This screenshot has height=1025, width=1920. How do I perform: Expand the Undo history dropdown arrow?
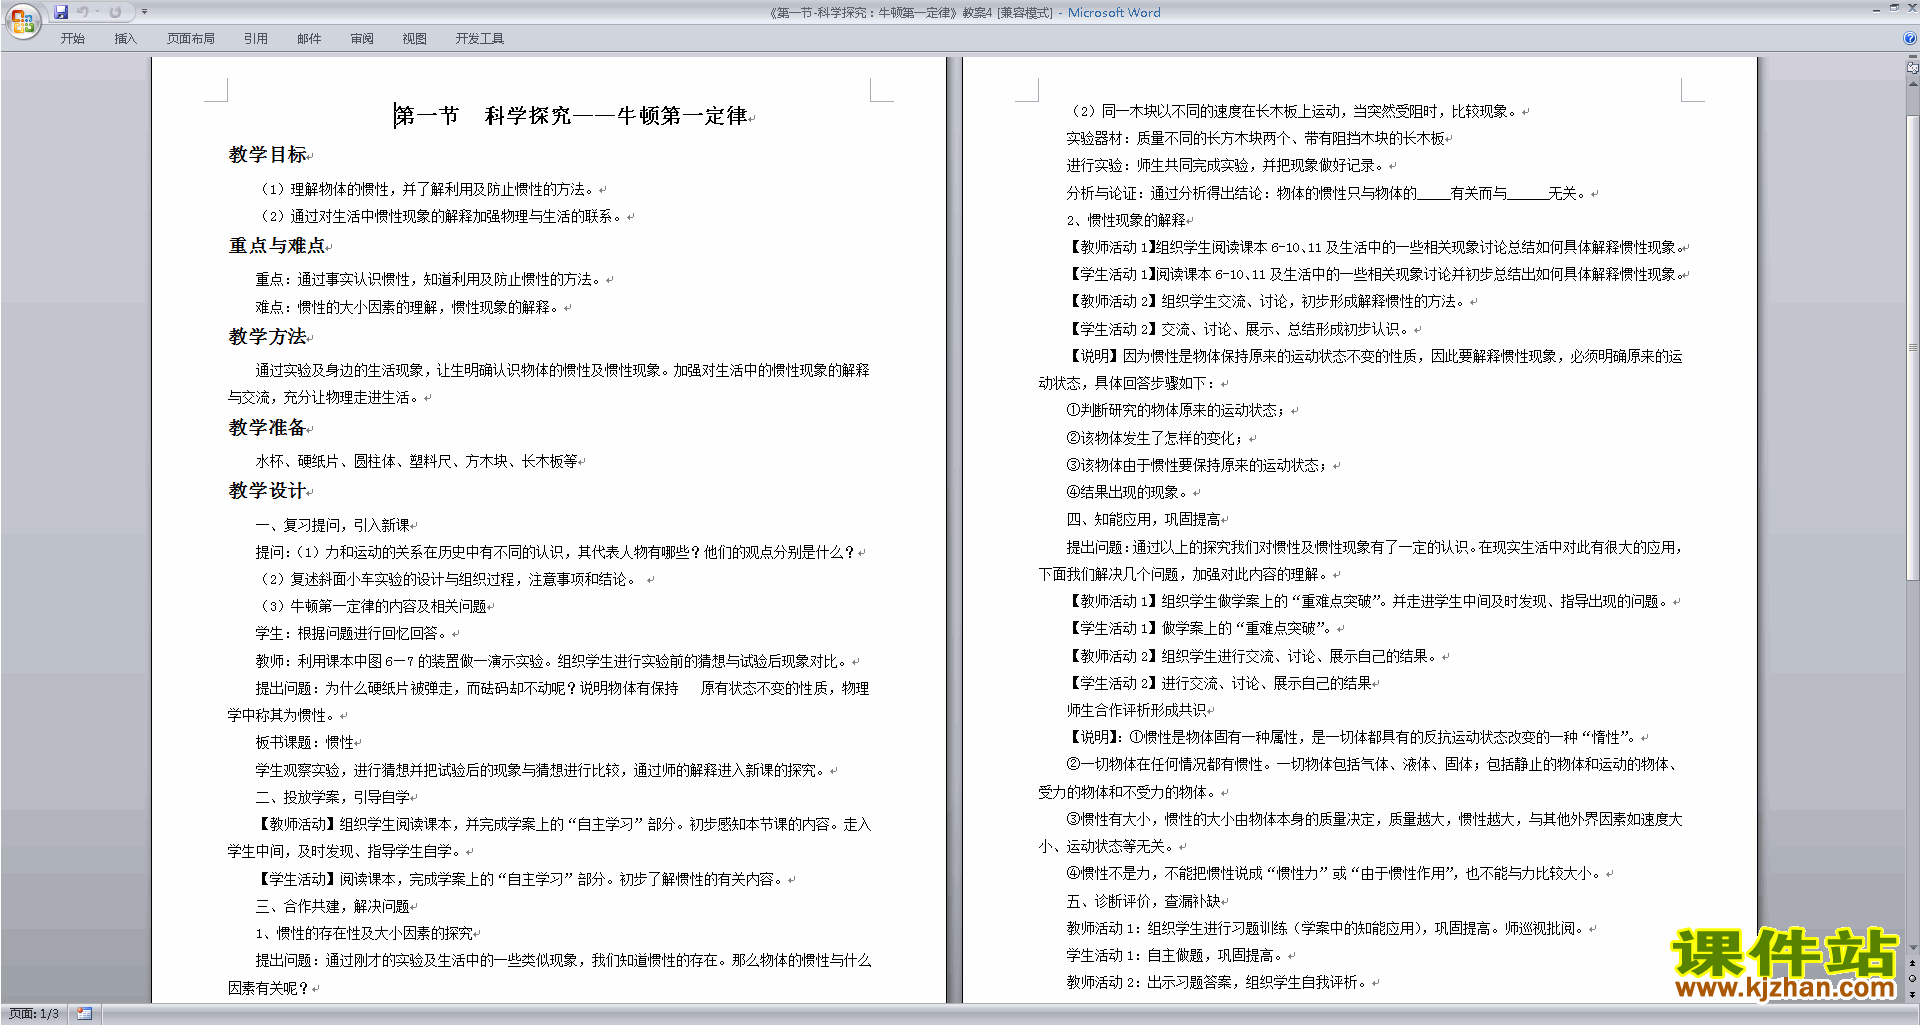click(97, 12)
